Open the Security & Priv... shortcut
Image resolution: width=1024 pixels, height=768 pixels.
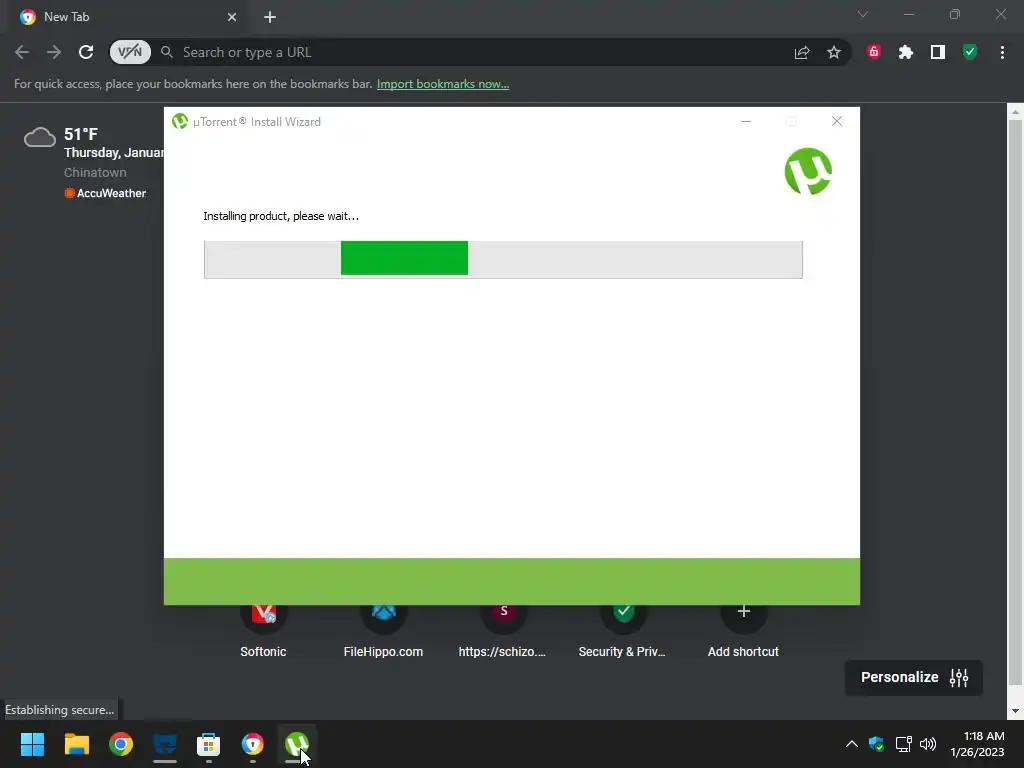[x=622, y=631]
